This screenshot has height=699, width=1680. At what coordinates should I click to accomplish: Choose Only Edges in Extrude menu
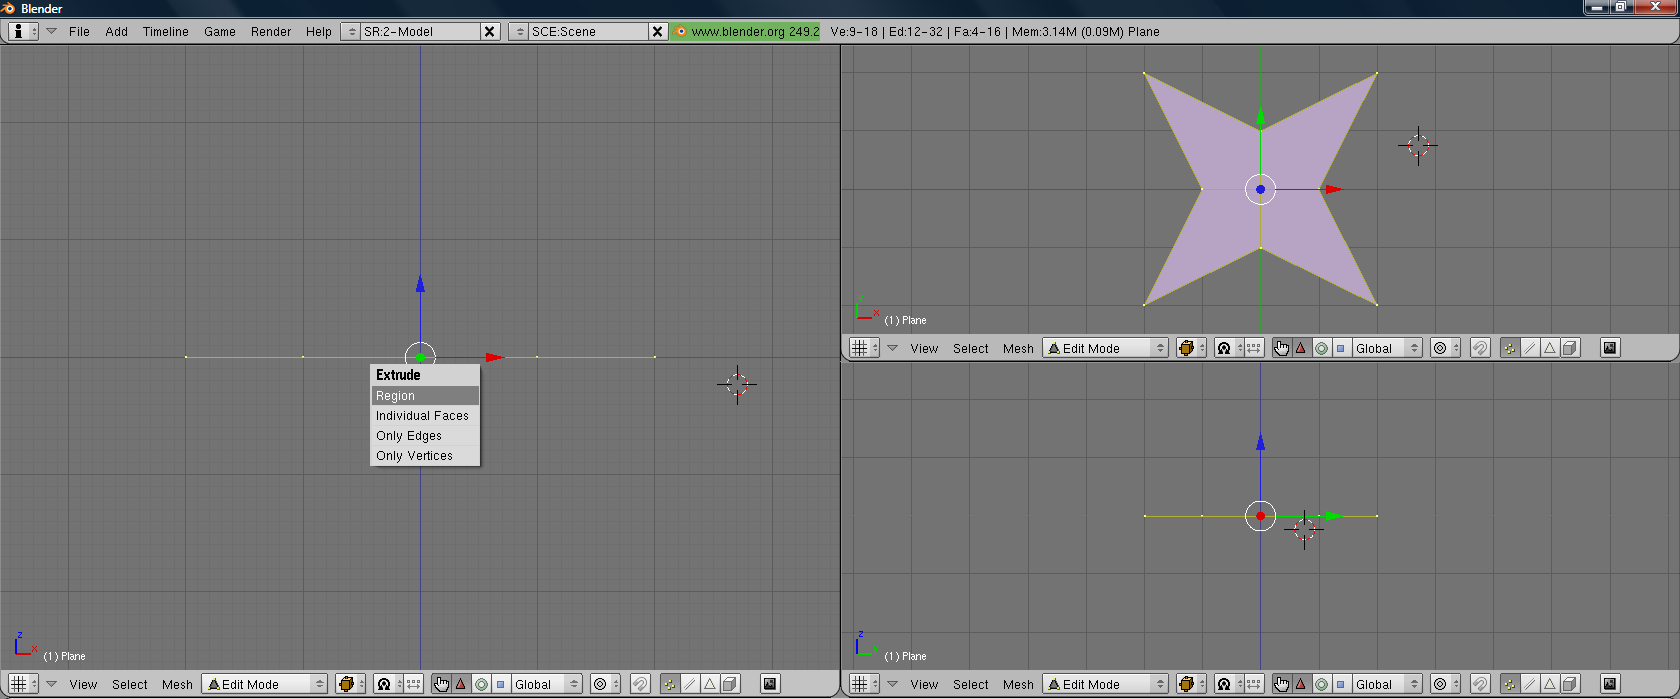tap(425, 436)
